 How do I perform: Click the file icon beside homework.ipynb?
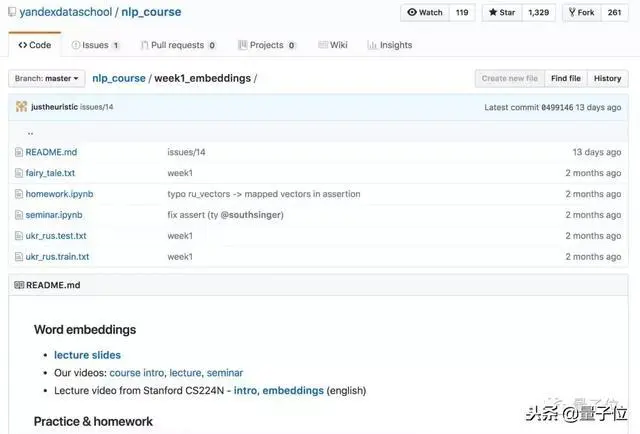click(x=19, y=194)
